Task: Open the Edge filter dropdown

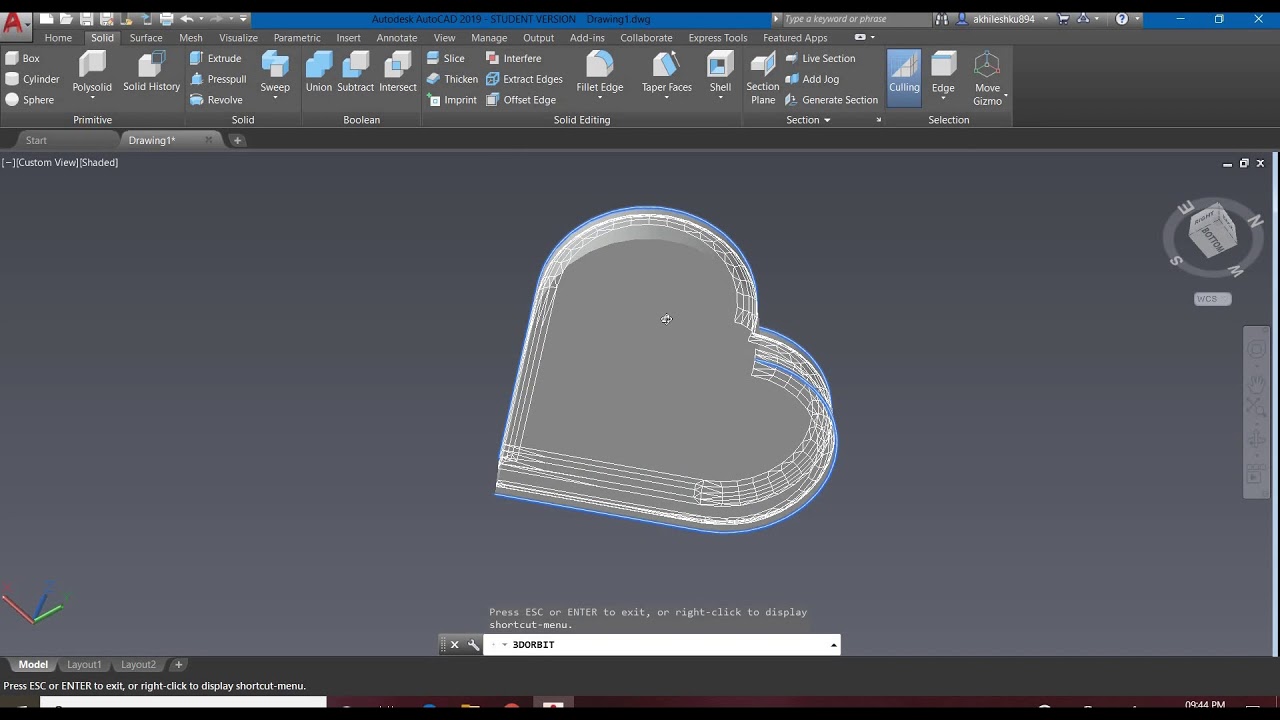Action: (943, 97)
